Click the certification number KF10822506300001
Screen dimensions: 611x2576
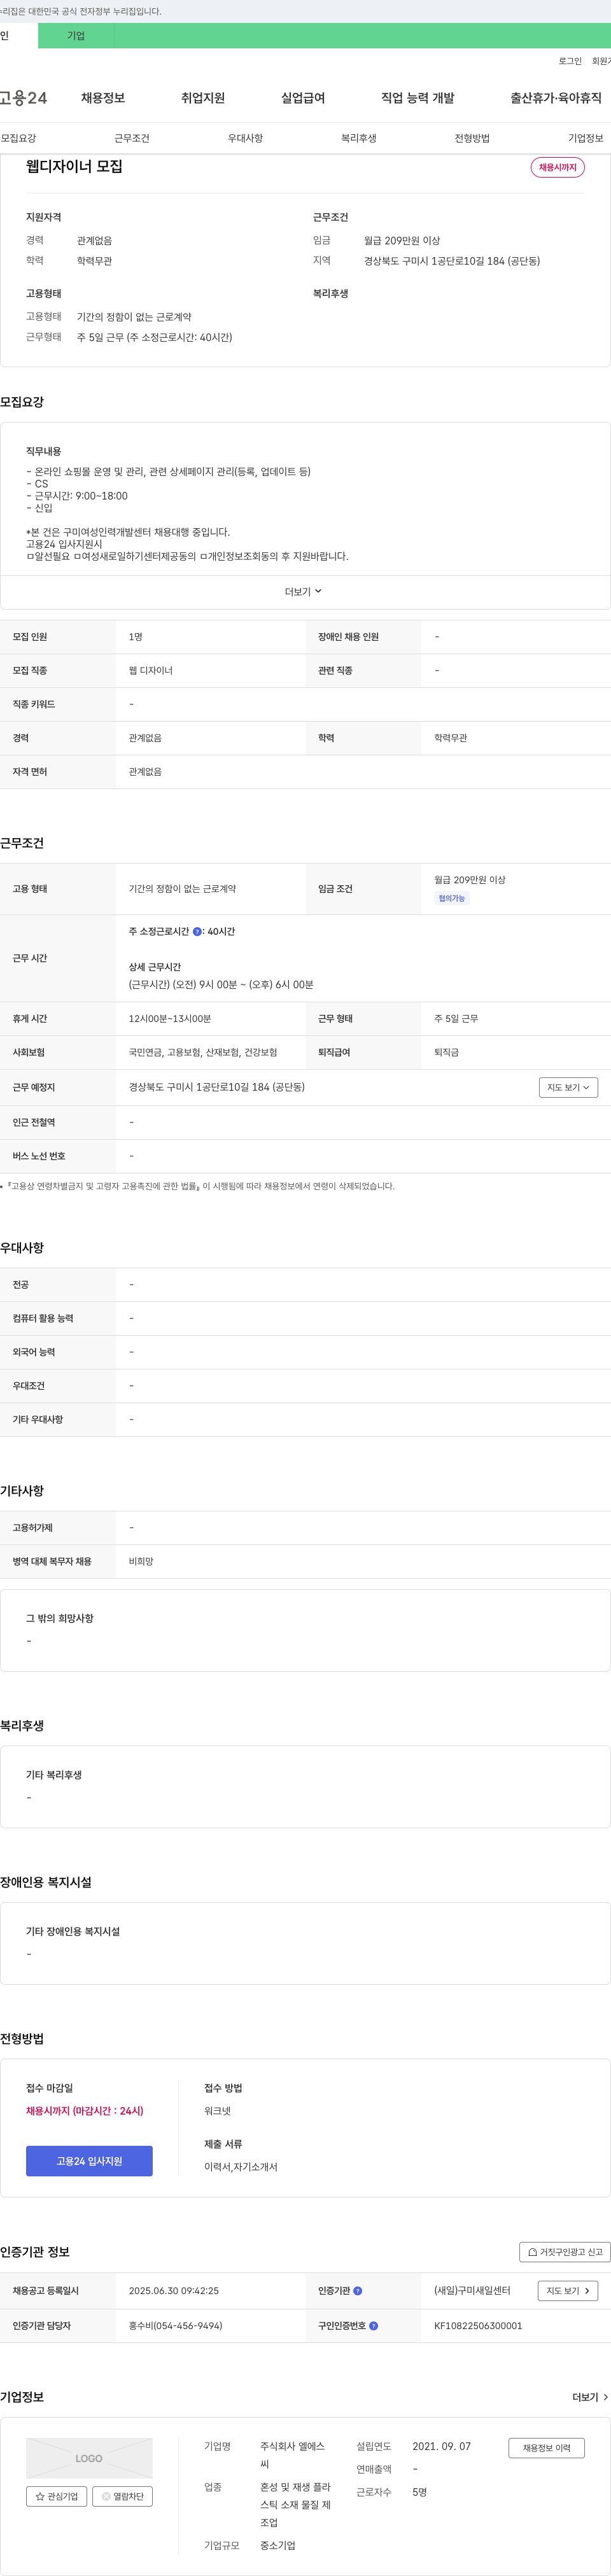pyautogui.click(x=478, y=2326)
